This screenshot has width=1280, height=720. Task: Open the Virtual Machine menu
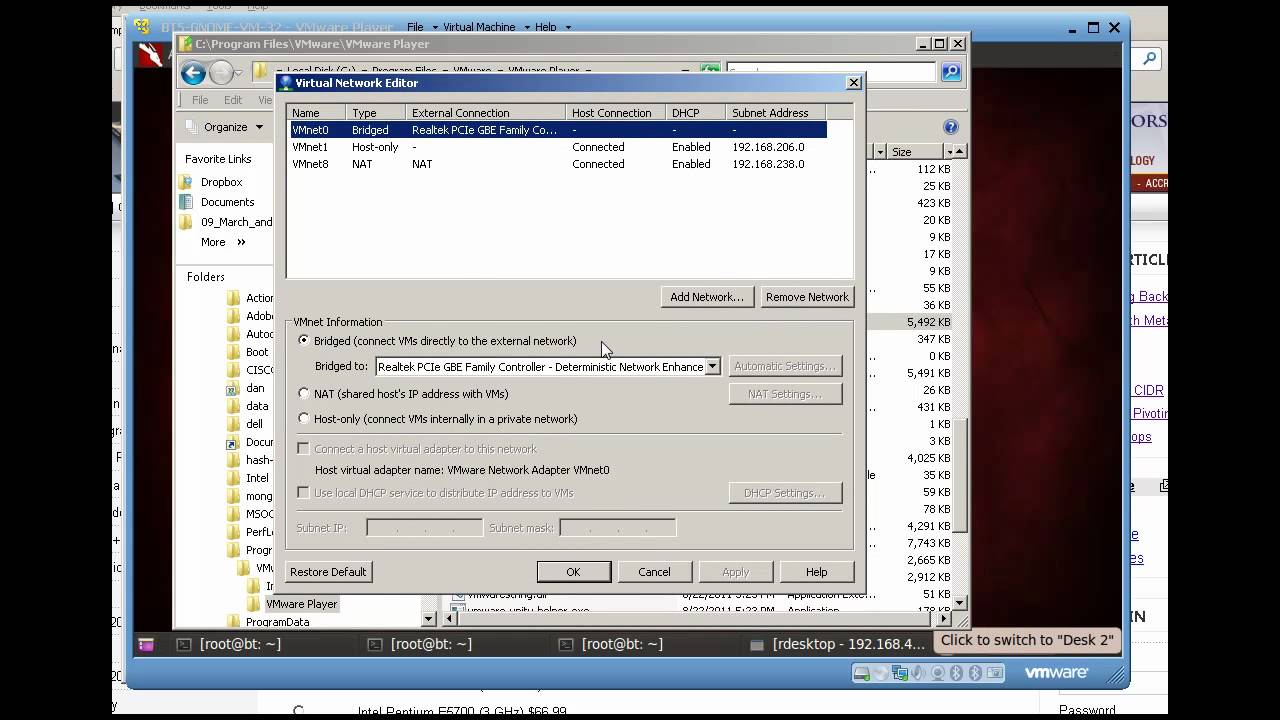pyautogui.click(x=479, y=27)
